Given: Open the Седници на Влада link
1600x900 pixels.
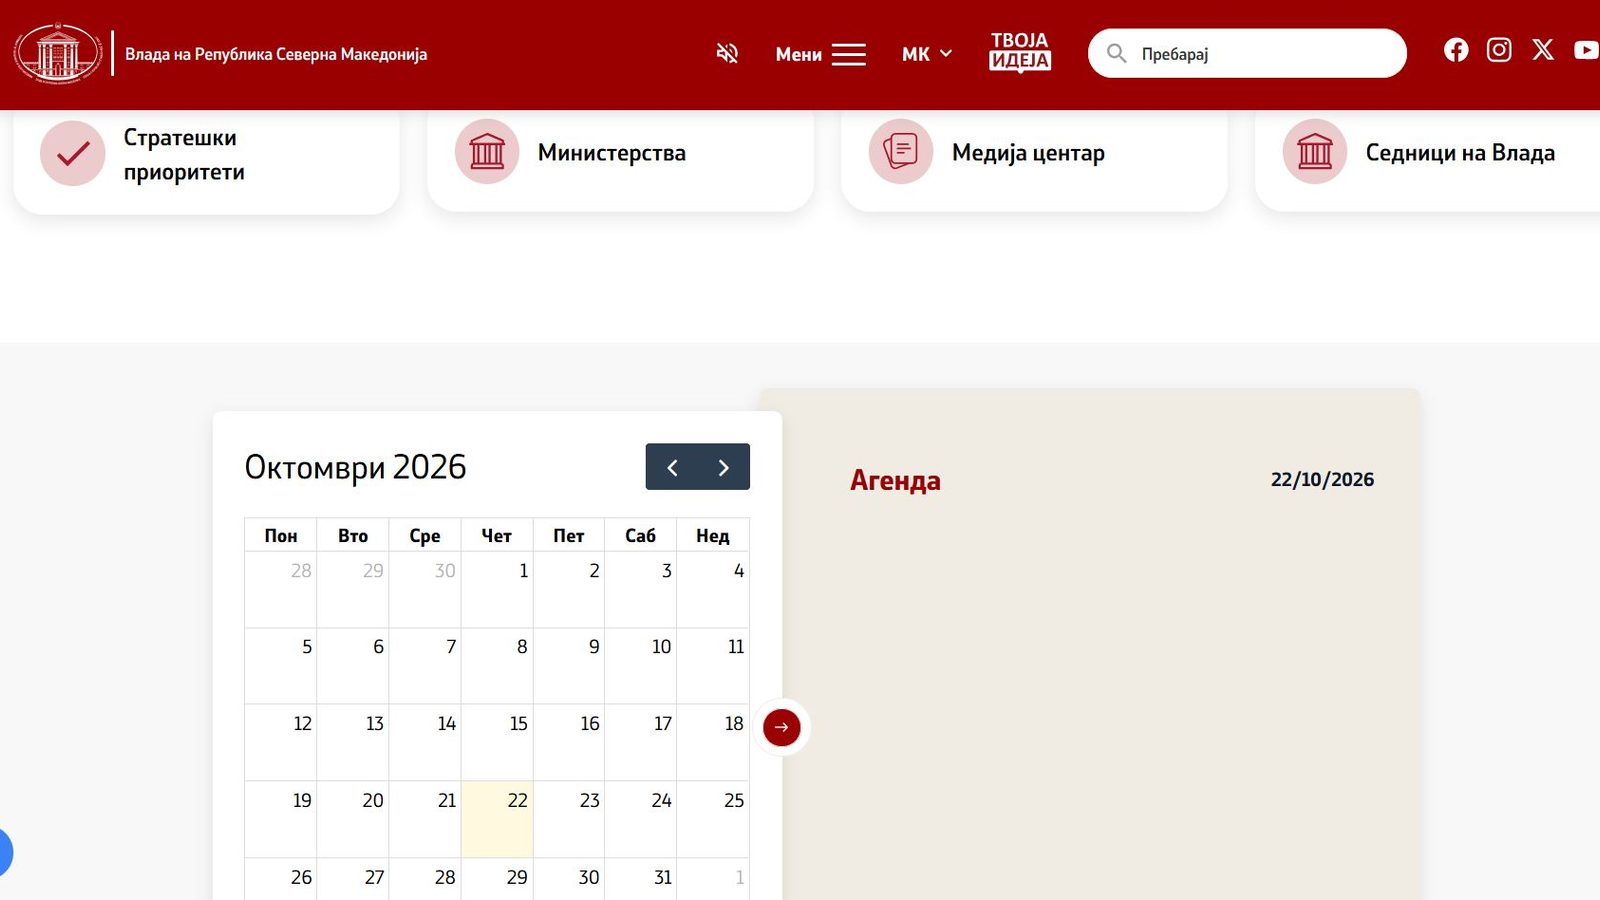Looking at the screenshot, I should [x=1460, y=153].
